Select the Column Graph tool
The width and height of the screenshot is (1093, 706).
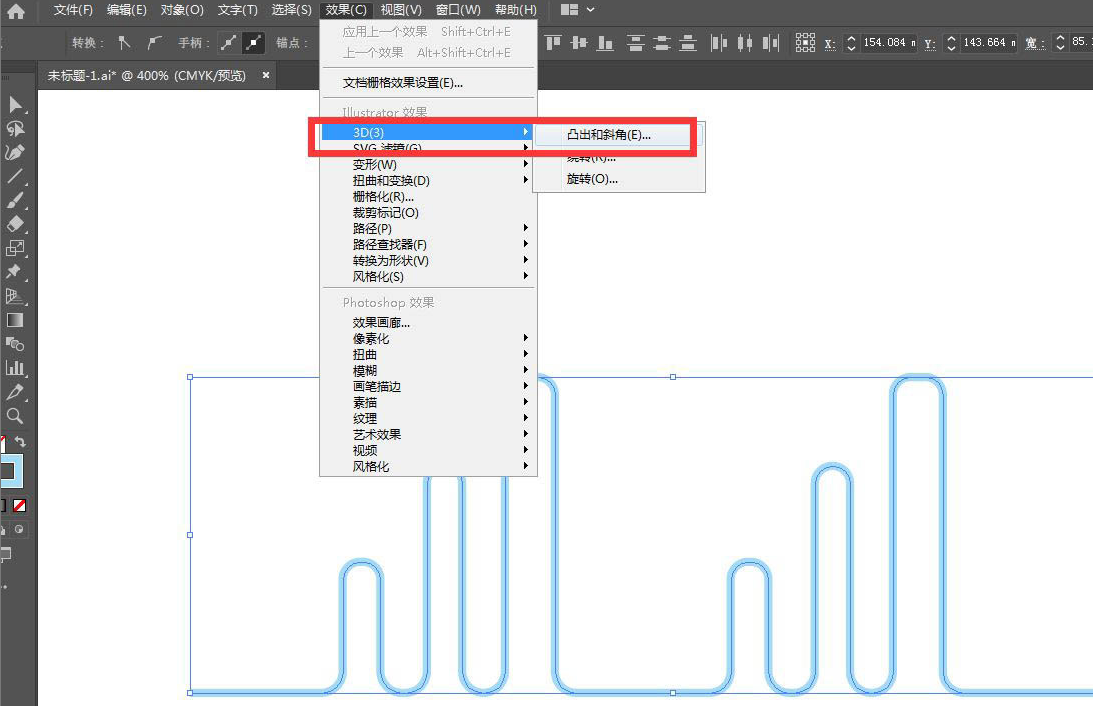(15, 368)
